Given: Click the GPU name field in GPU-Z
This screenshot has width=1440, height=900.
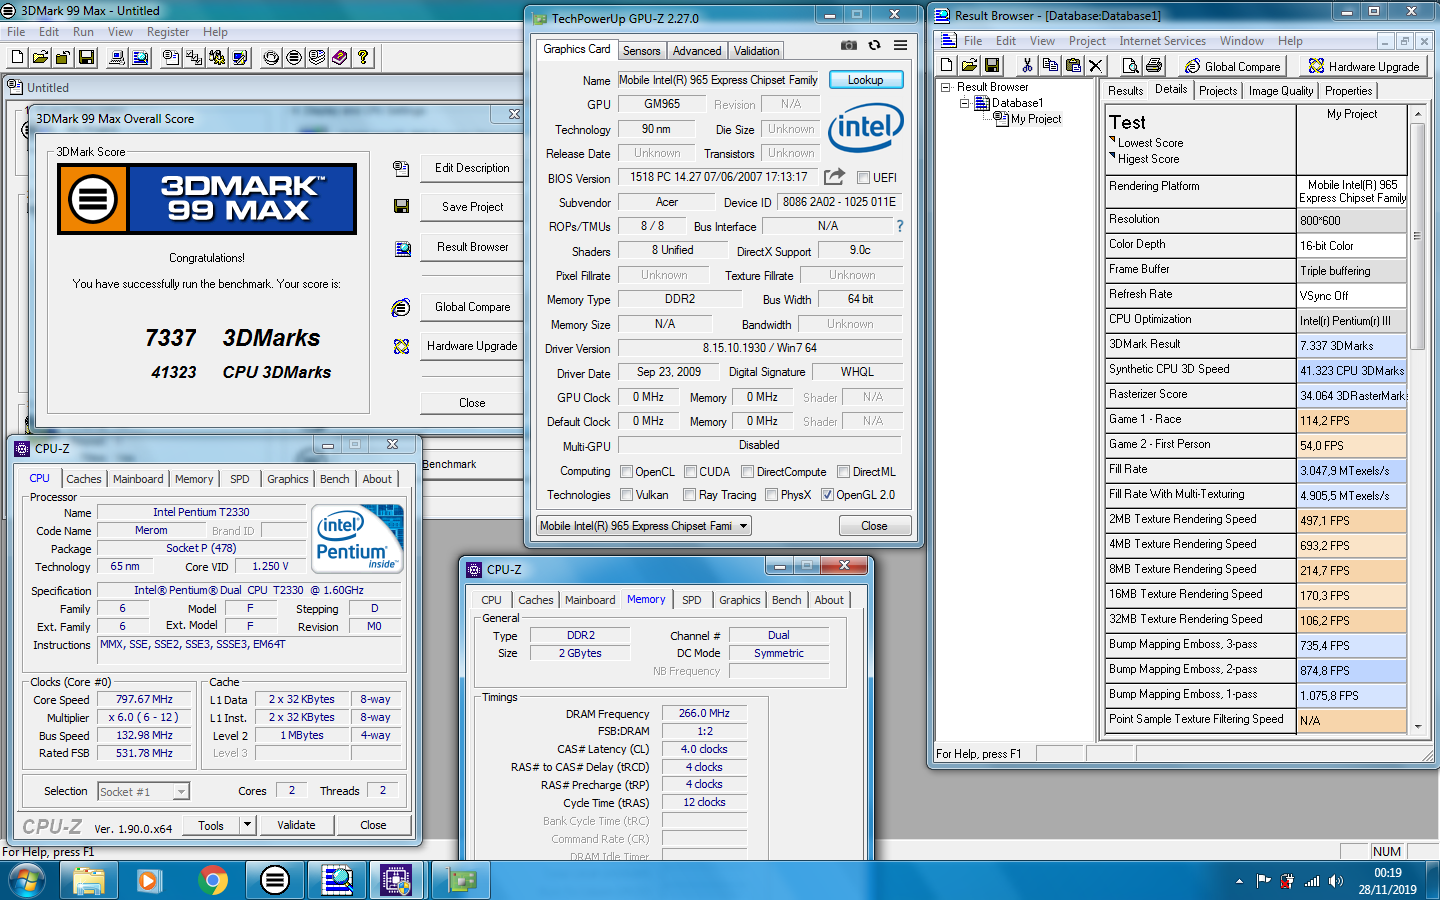Looking at the screenshot, I should (719, 80).
